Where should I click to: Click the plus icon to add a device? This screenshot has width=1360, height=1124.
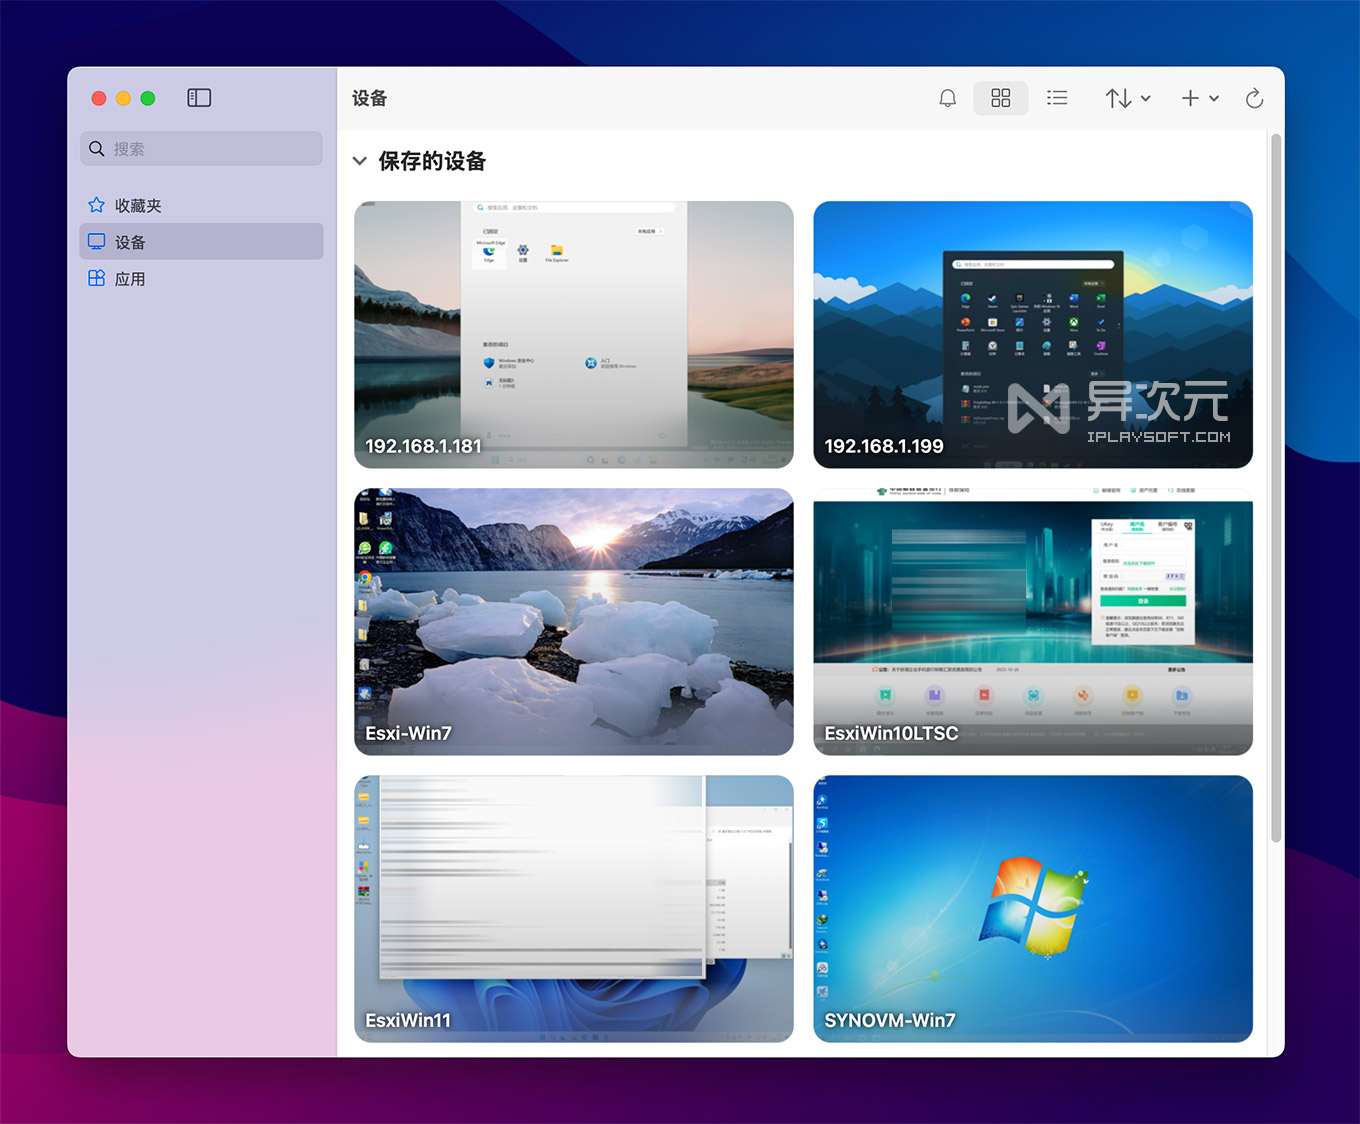click(x=1189, y=98)
